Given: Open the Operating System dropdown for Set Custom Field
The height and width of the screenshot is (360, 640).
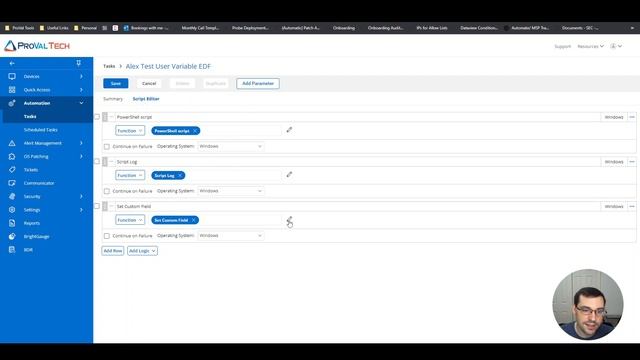Looking at the screenshot, I should coord(231,236).
